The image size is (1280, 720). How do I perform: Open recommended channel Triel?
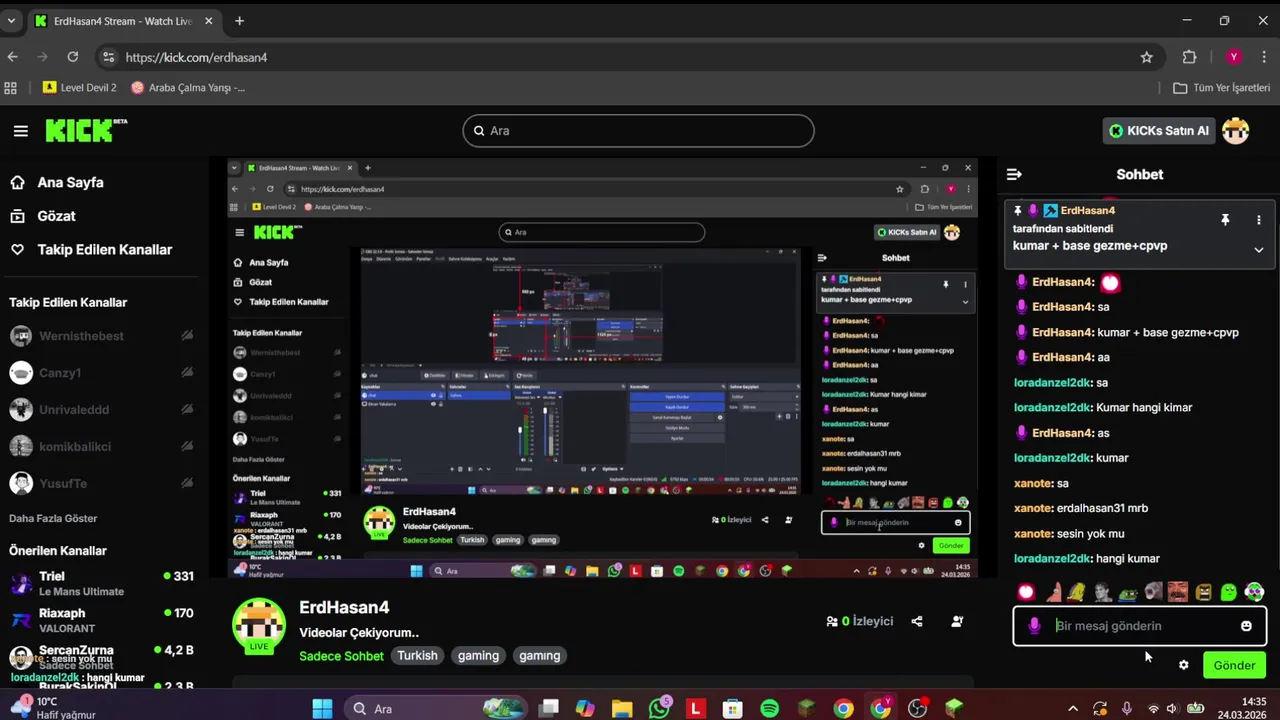[100, 583]
